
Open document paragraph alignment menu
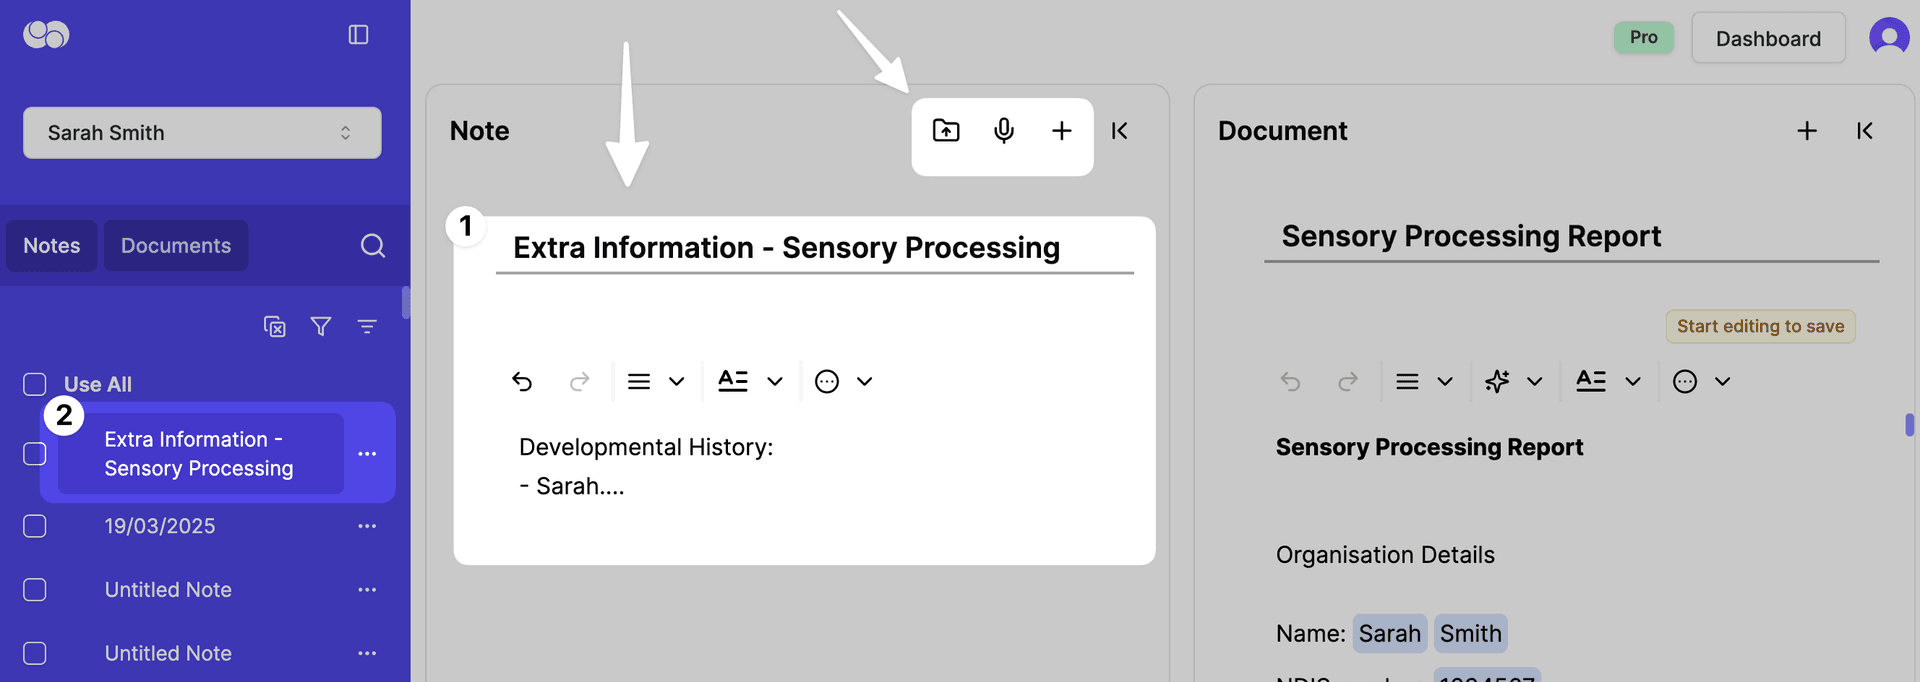[1424, 382]
